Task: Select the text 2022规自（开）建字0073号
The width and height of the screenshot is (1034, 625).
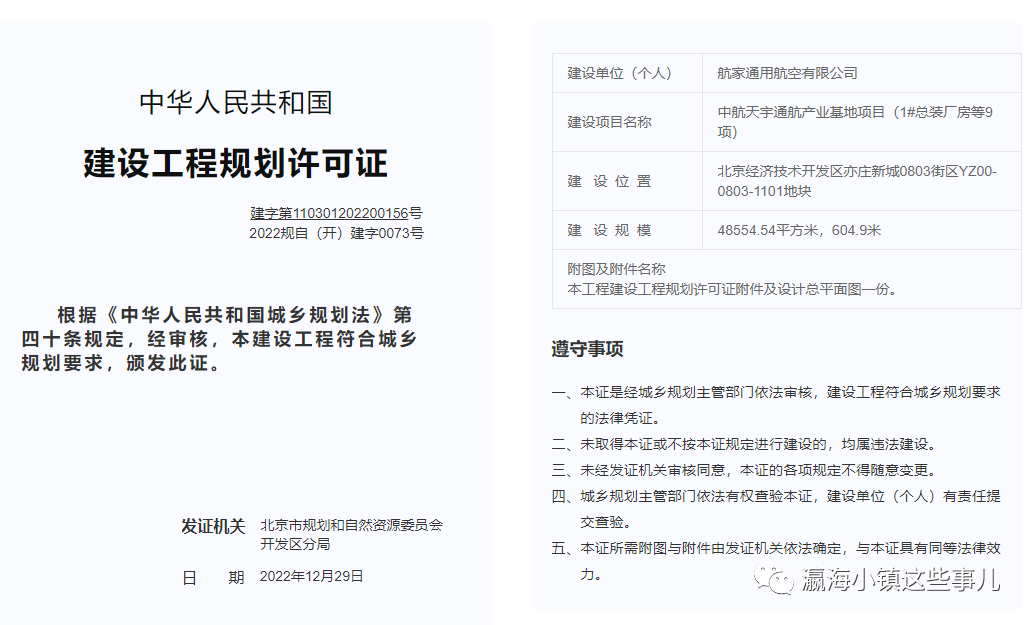Action: point(336,233)
